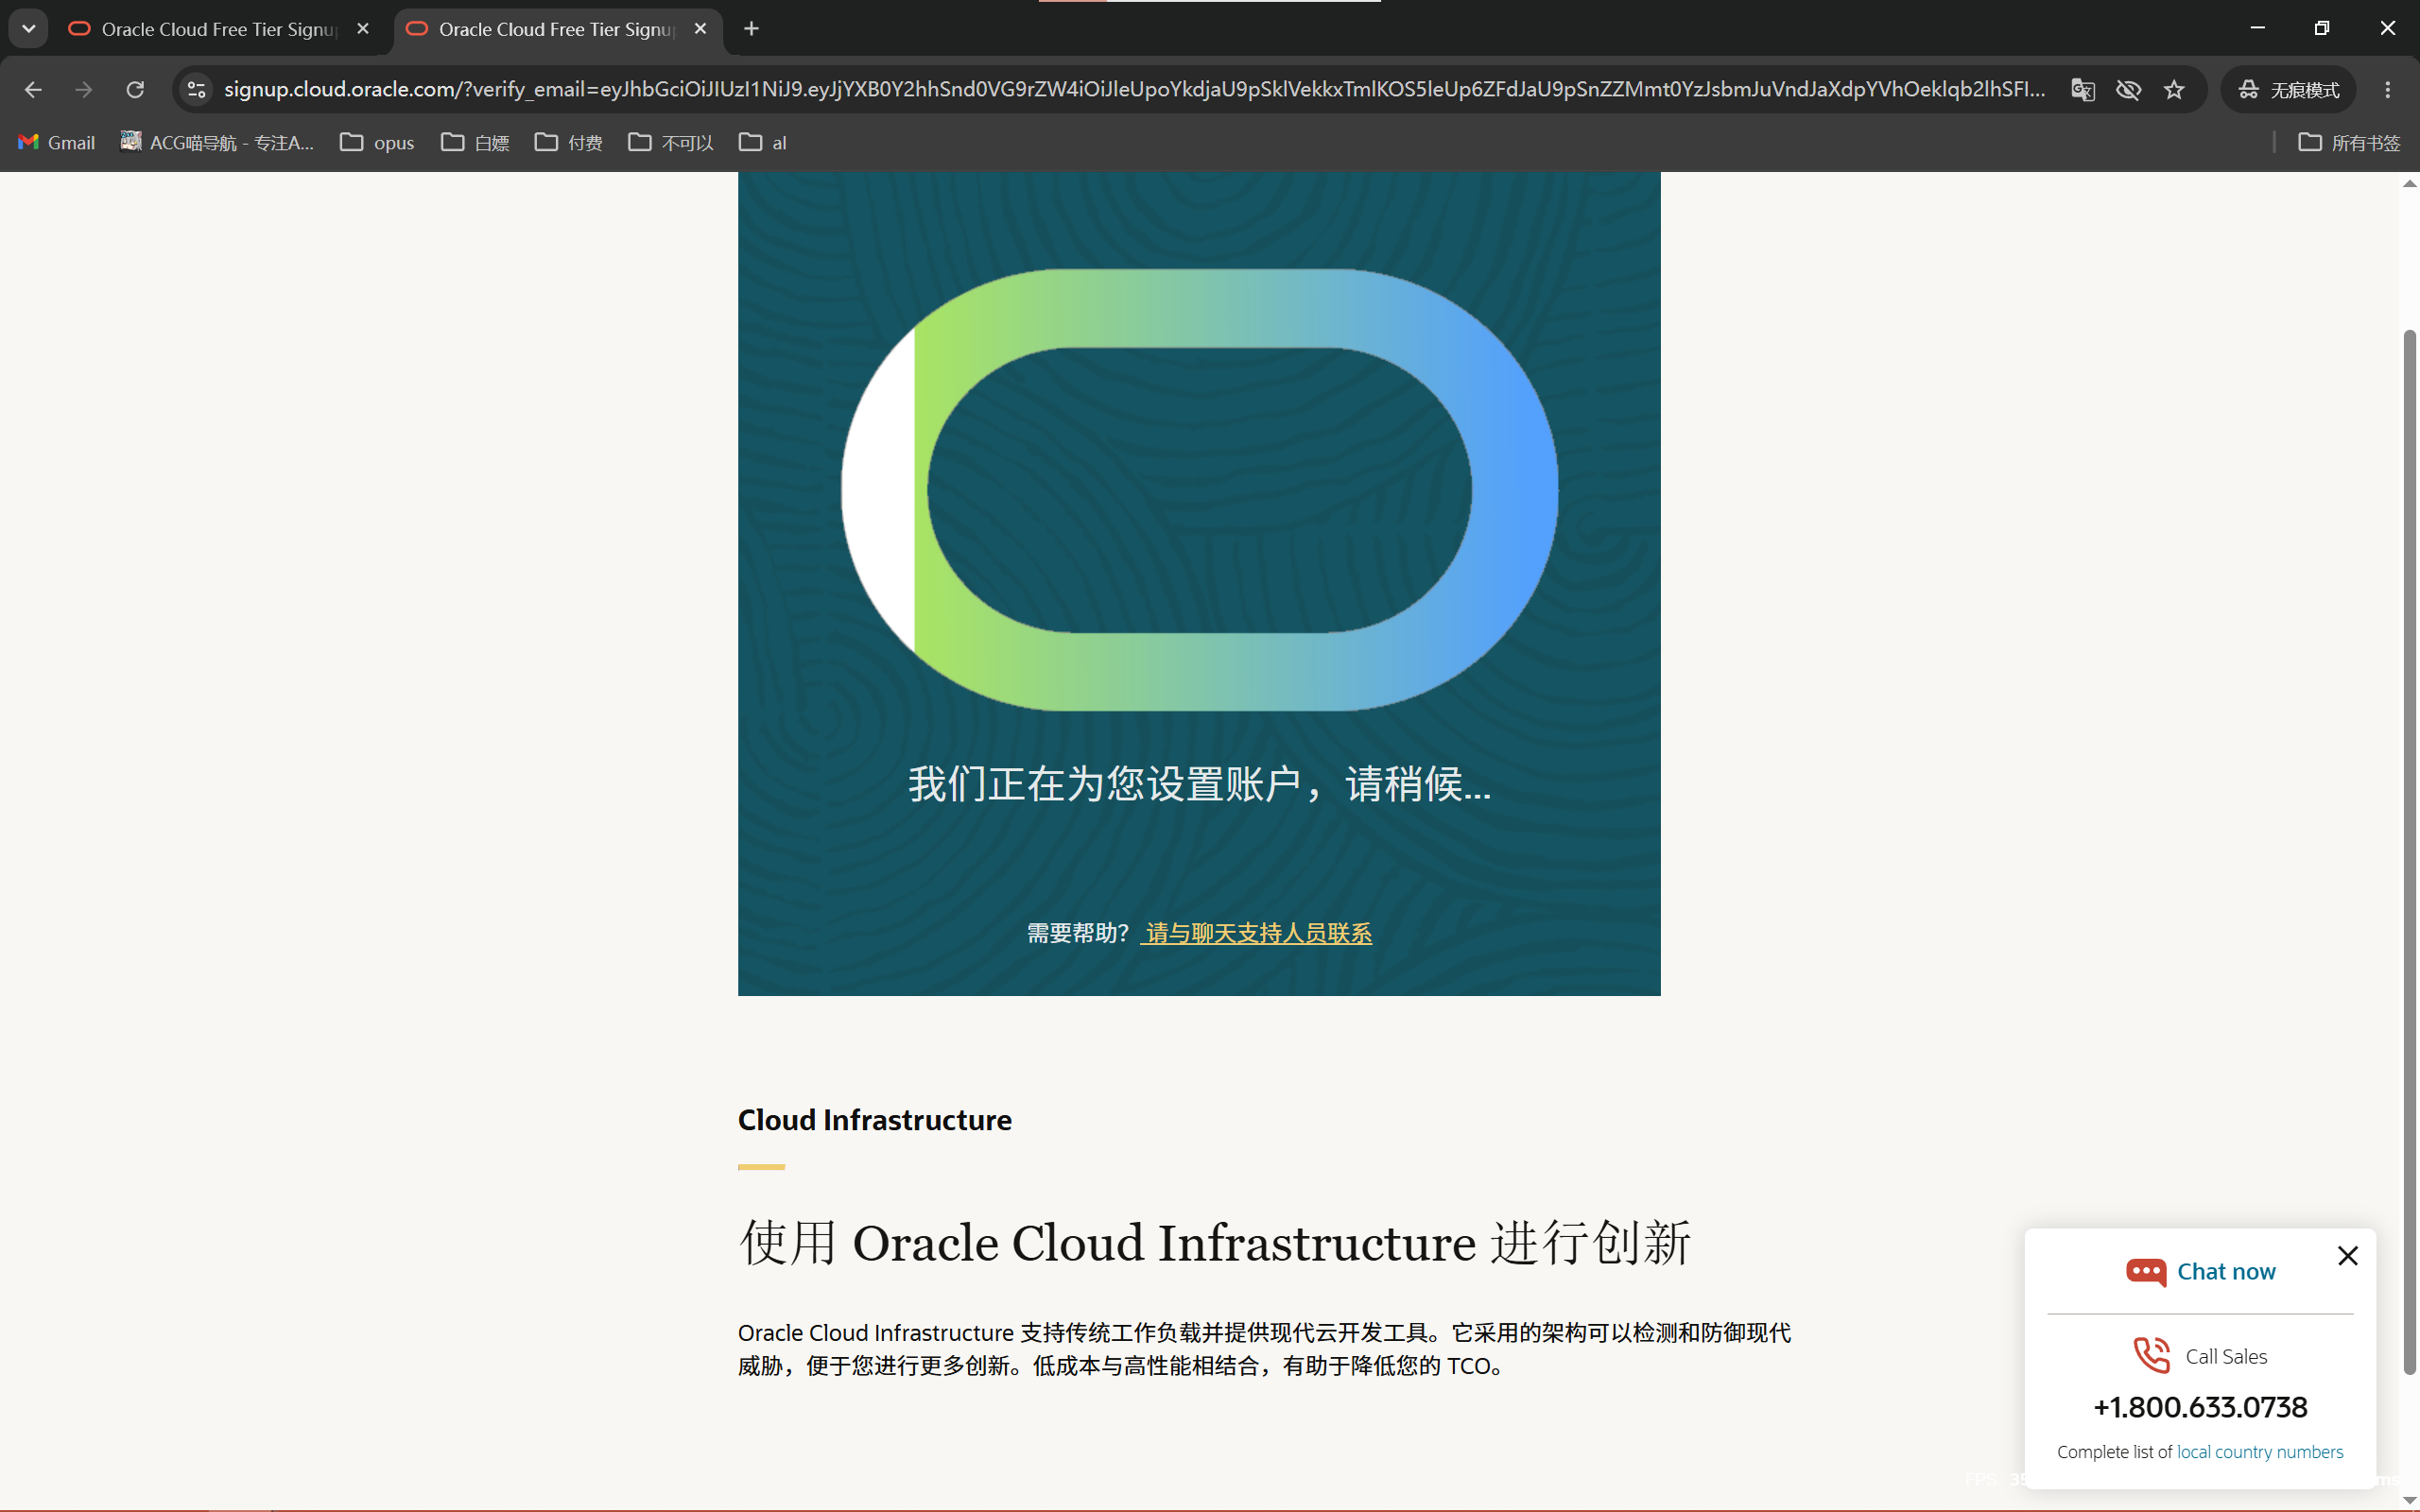Open the 付费 bookmarks folder
This screenshot has width=2420, height=1512.
tap(569, 143)
